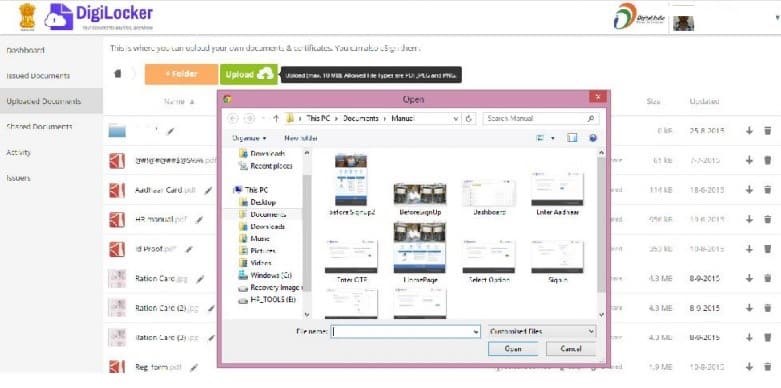Open the Organize dropdown menu
The height and width of the screenshot is (388, 781).
[x=249, y=138]
